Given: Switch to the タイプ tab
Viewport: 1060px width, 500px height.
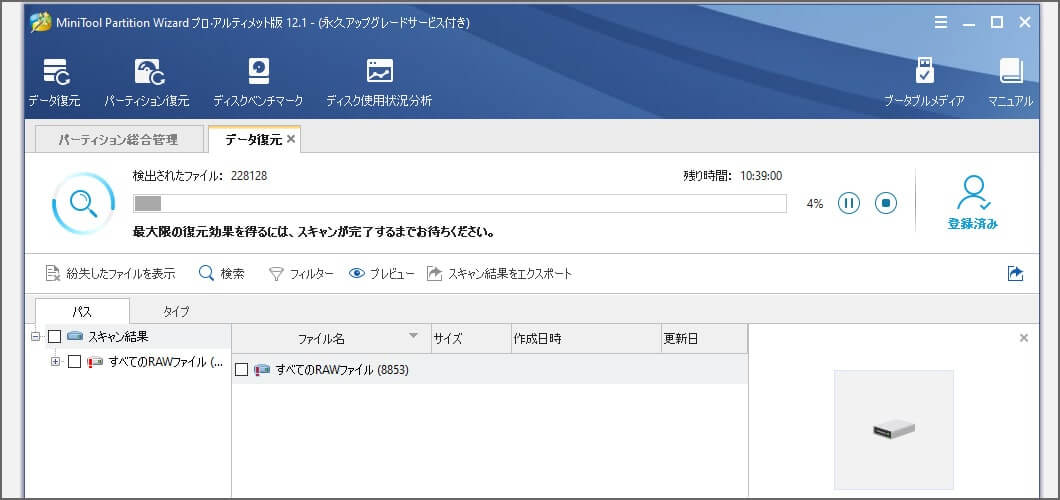Looking at the screenshot, I should pyautogui.click(x=176, y=311).
